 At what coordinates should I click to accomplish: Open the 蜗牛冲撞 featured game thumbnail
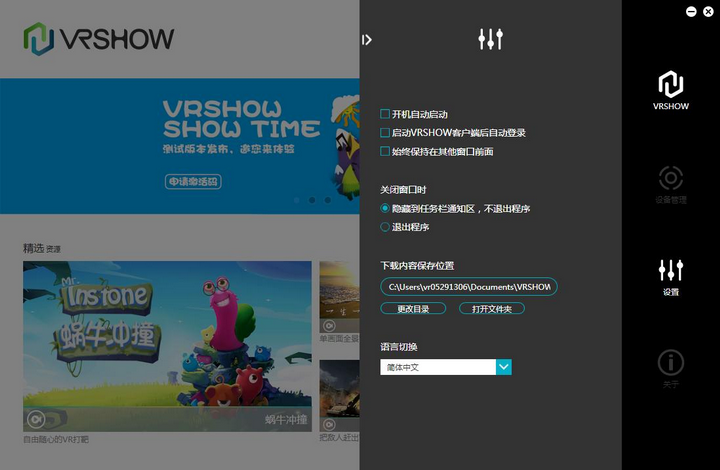pos(167,346)
